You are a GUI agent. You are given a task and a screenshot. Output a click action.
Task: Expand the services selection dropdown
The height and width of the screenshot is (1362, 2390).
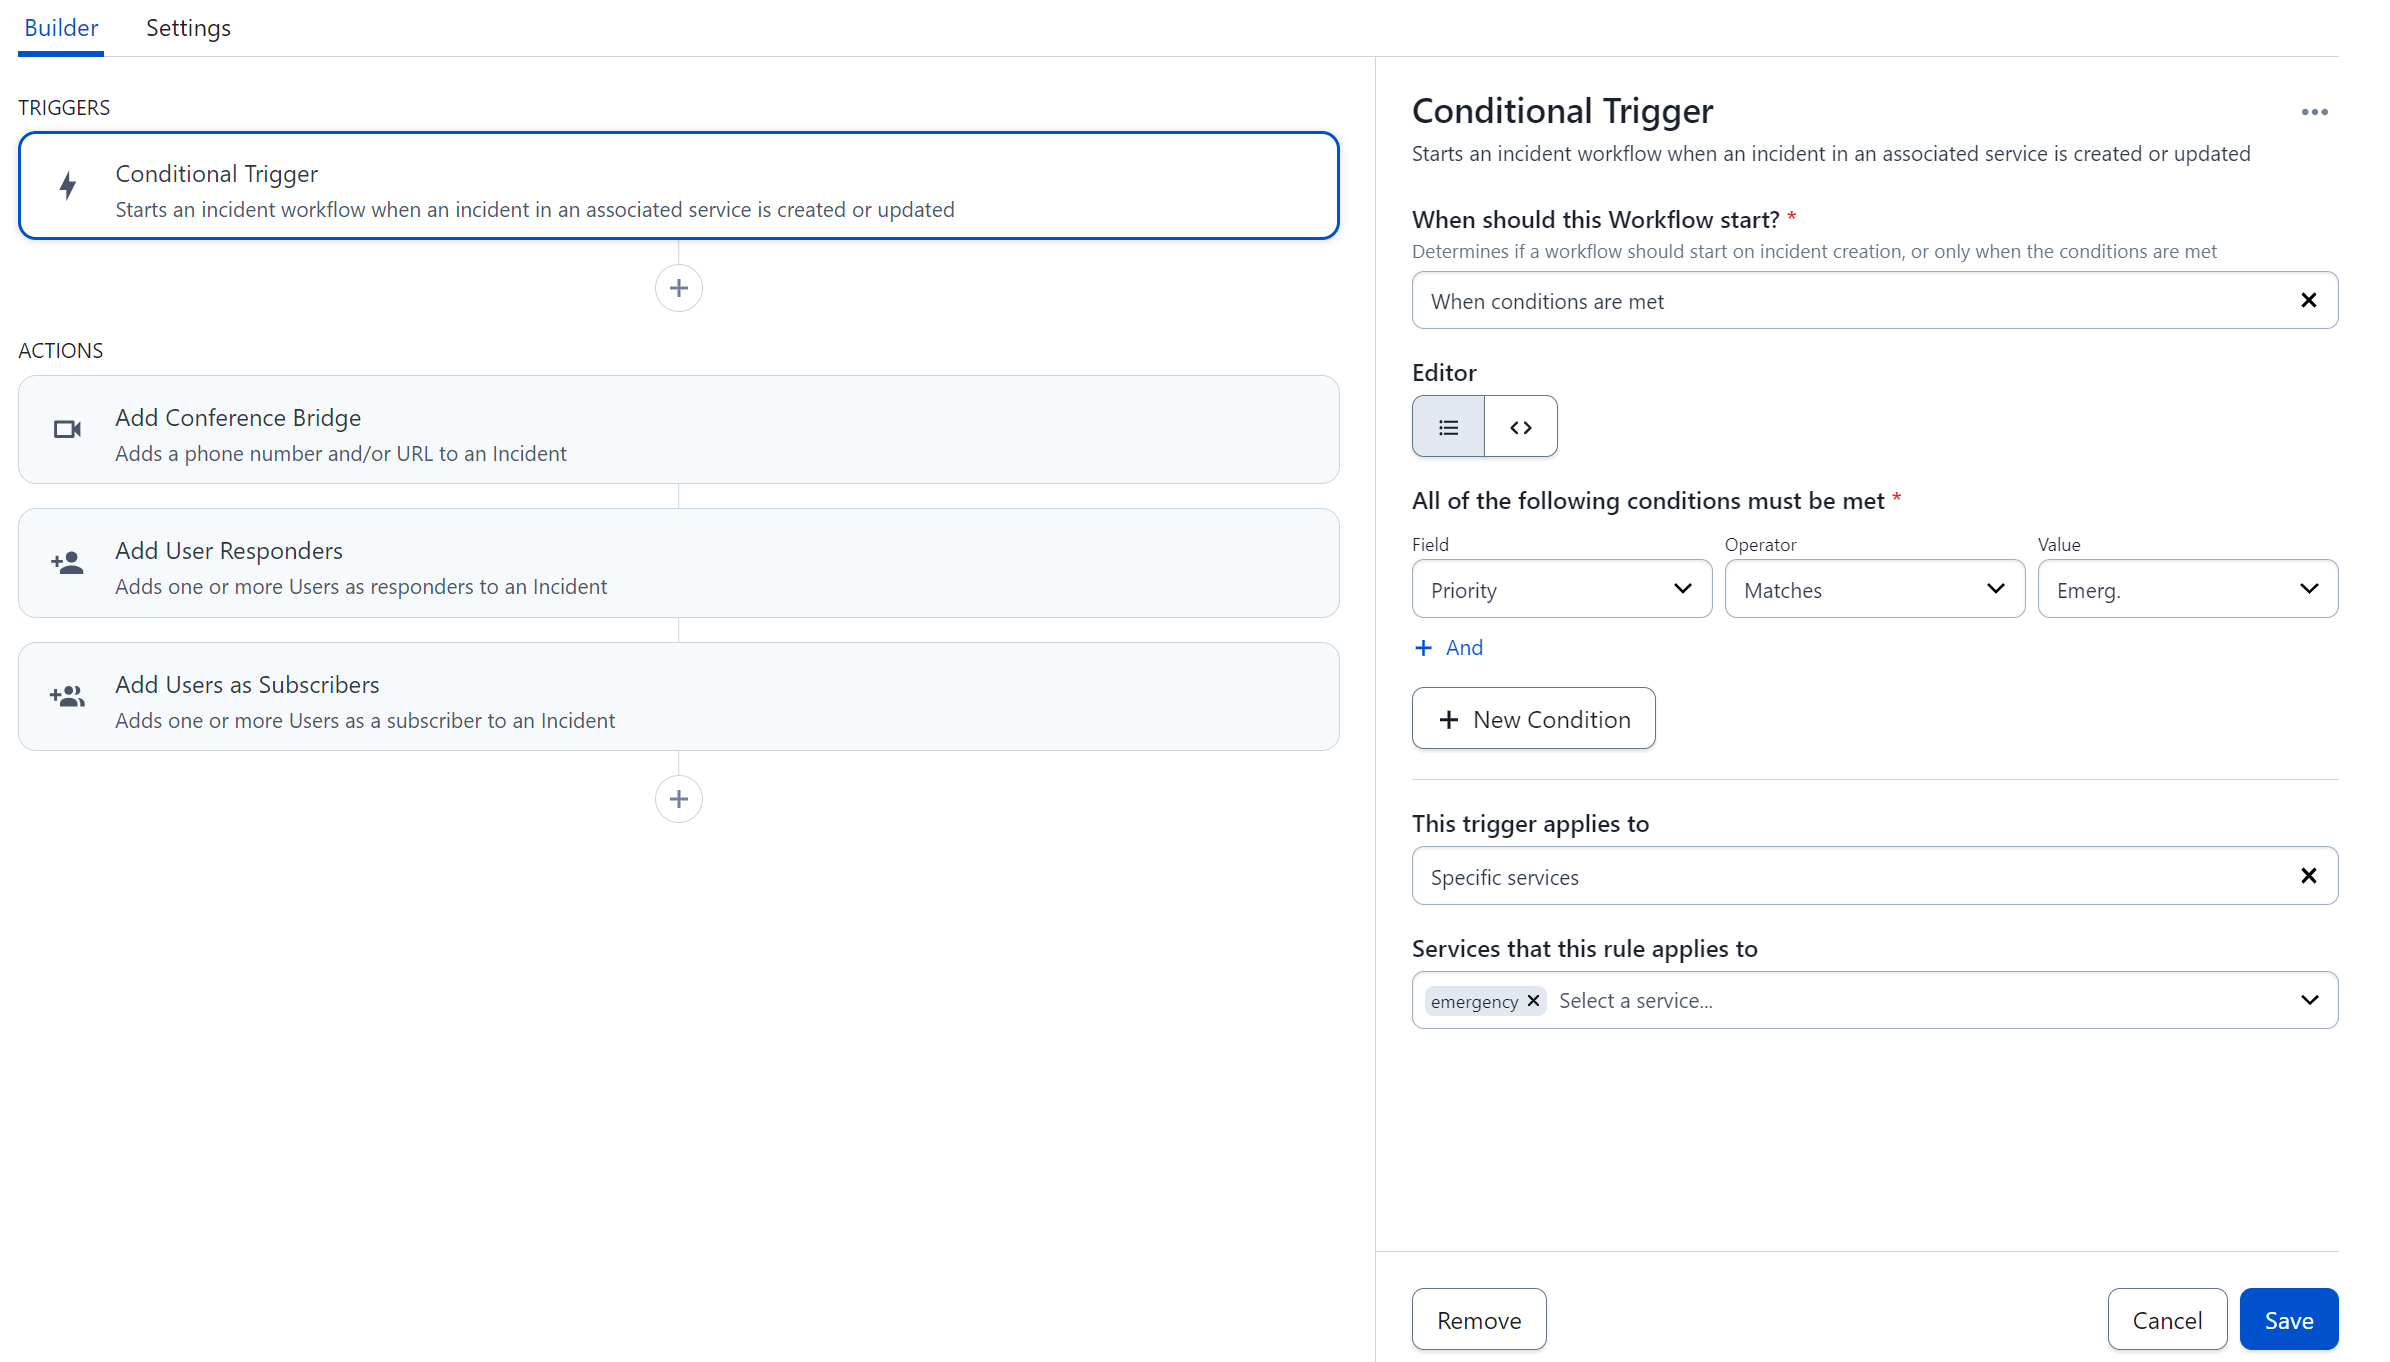[2310, 999]
